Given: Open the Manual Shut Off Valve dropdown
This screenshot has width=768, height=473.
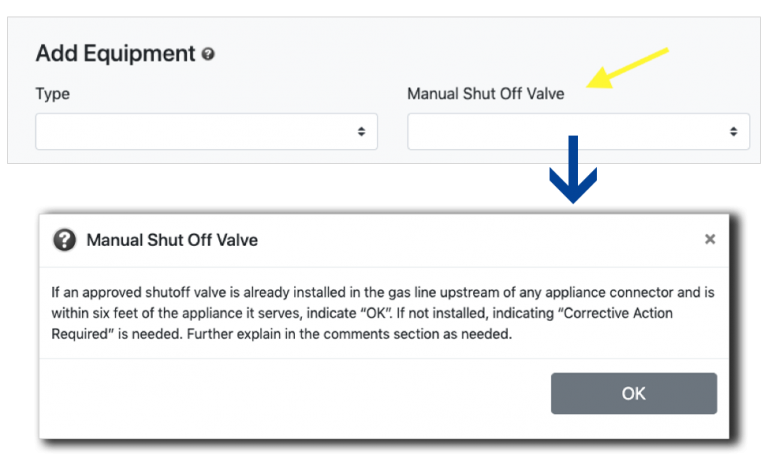Looking at the screenshot, I should pyautogui.click(x=578, y=131).
